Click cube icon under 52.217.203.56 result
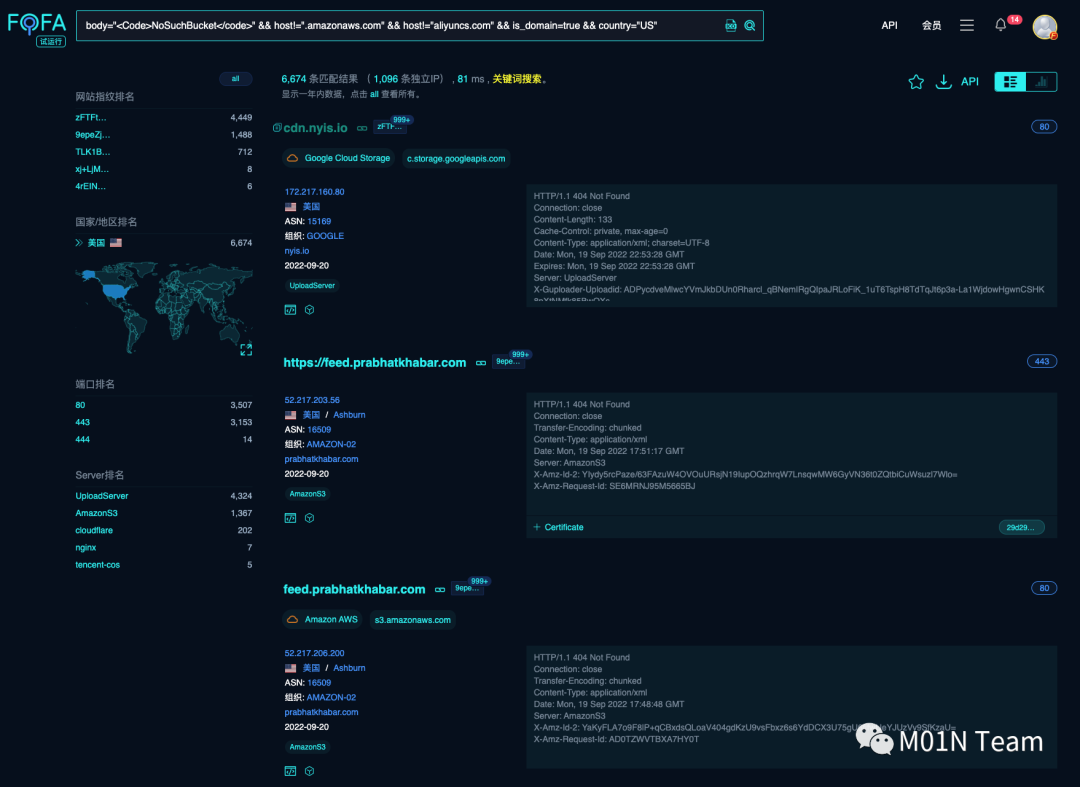Image resolution: width=1080 pixels, height=787 pixels. pos(309,518)
